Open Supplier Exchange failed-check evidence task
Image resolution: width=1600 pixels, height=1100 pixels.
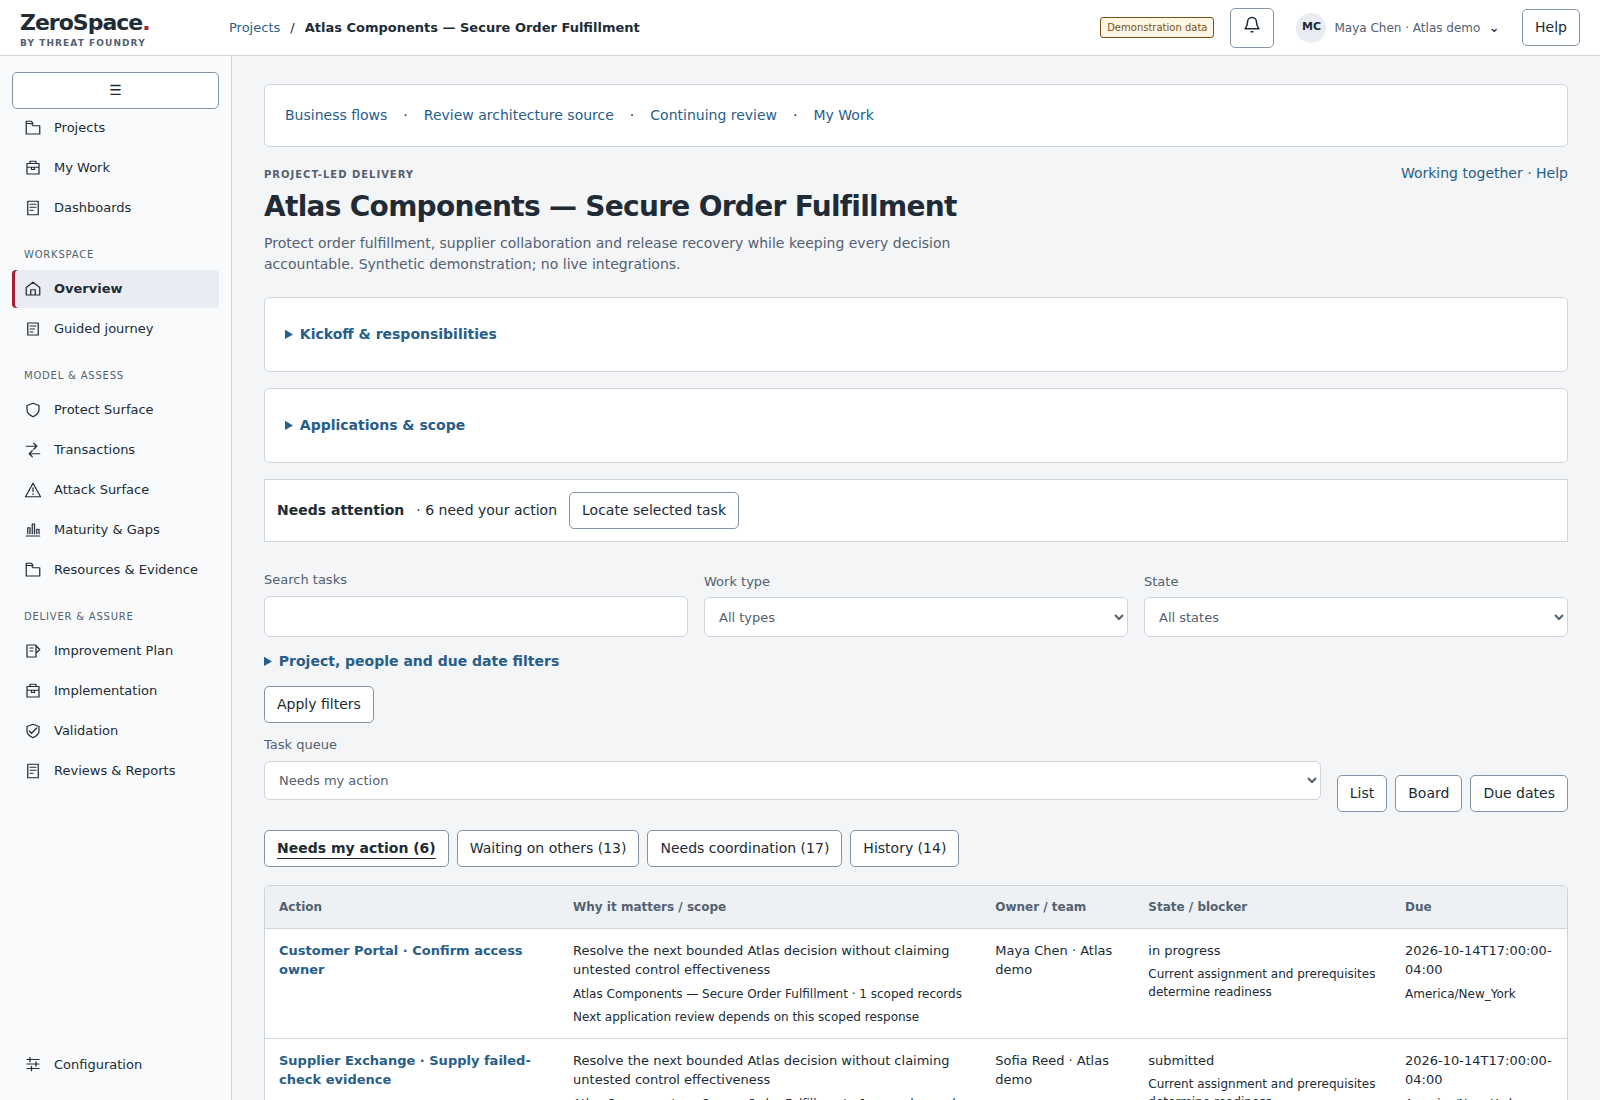(405, 1070)
